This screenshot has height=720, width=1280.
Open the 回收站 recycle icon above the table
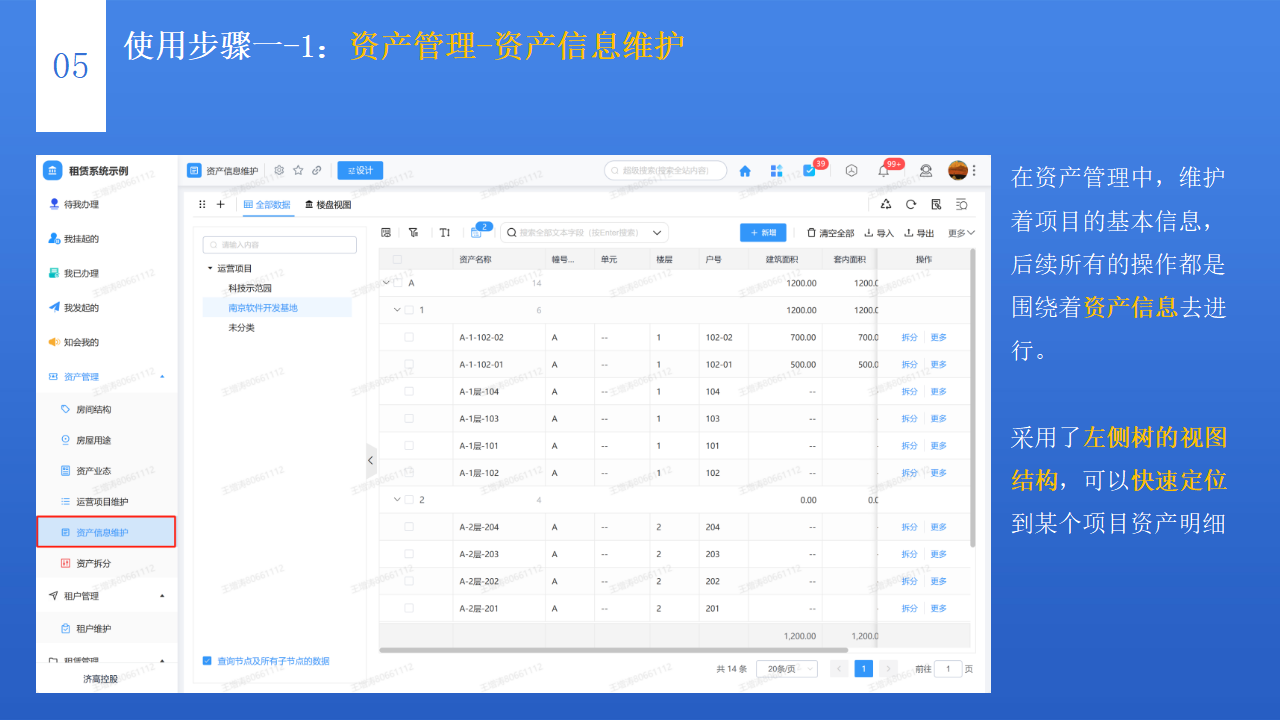point(887,203)
